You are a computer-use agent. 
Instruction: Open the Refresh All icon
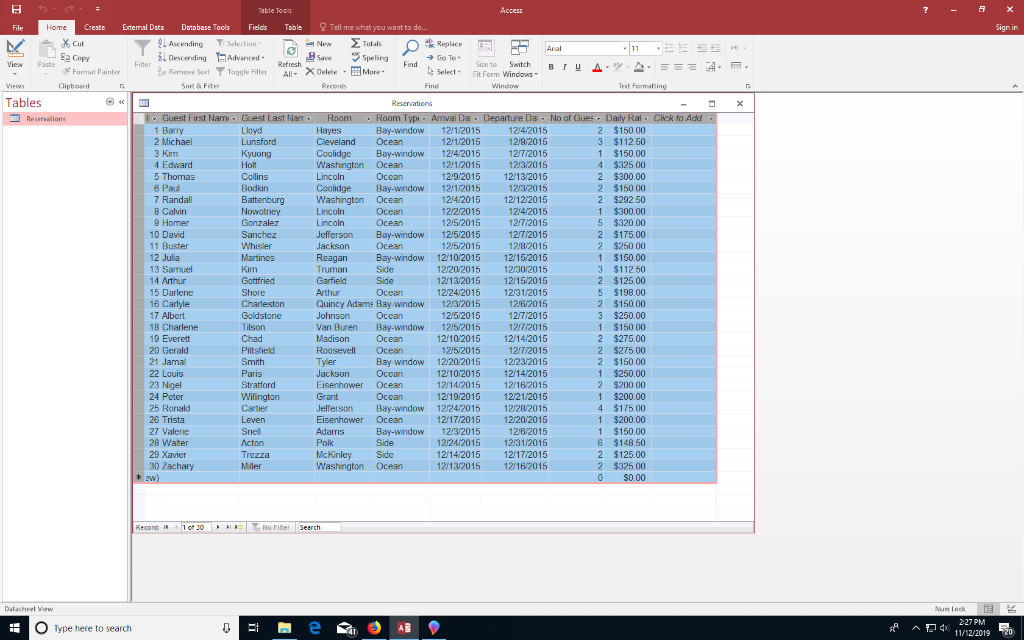tap(291, 50)
